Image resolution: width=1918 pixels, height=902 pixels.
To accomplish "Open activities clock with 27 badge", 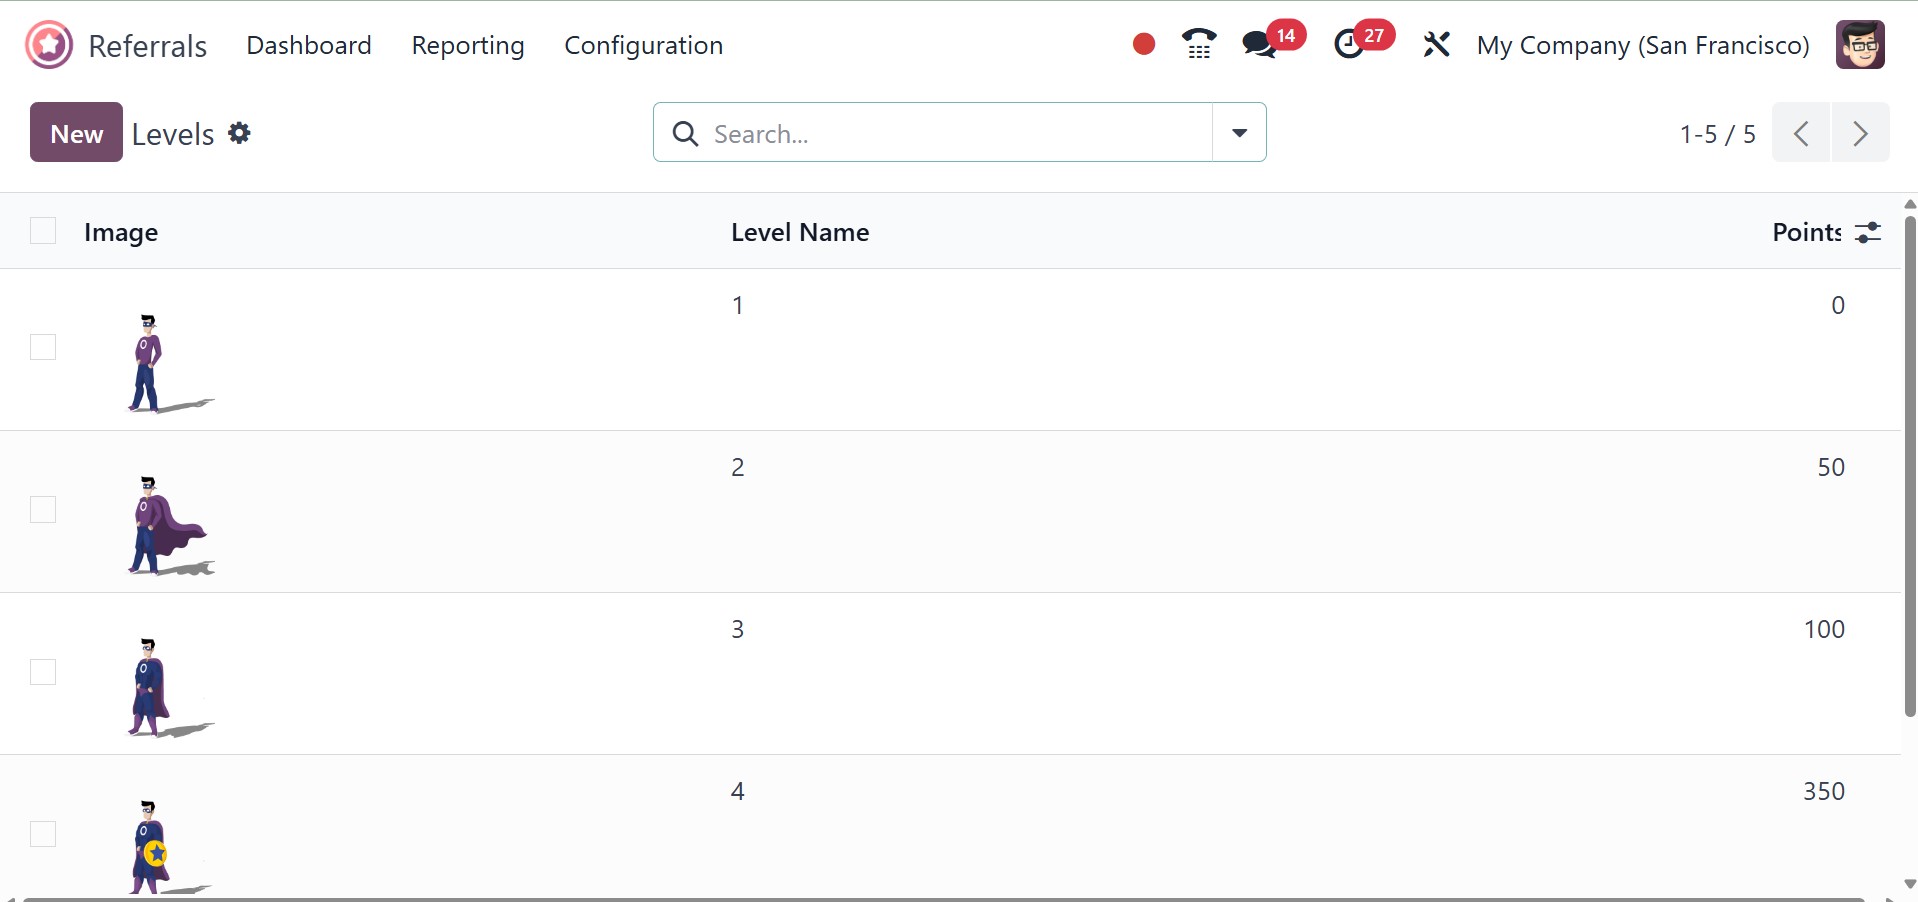I will (1349, 45).
